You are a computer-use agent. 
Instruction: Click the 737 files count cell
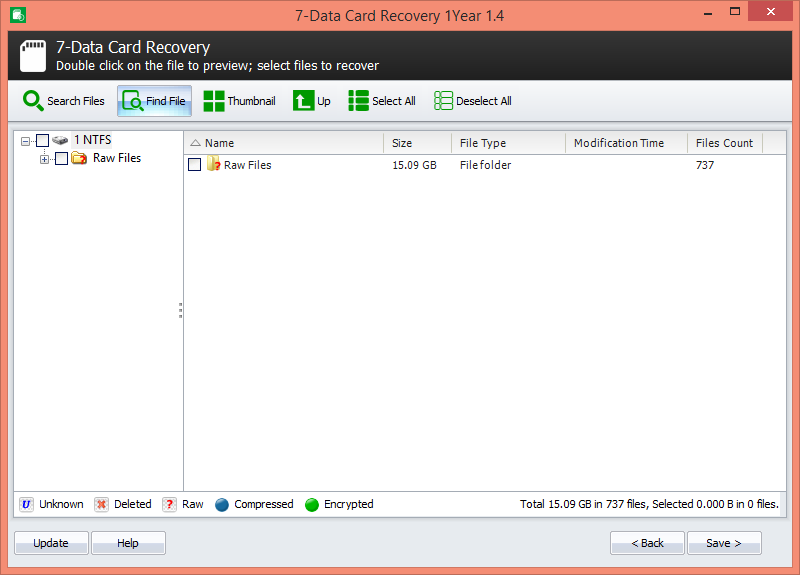click(x=705, y=165)
